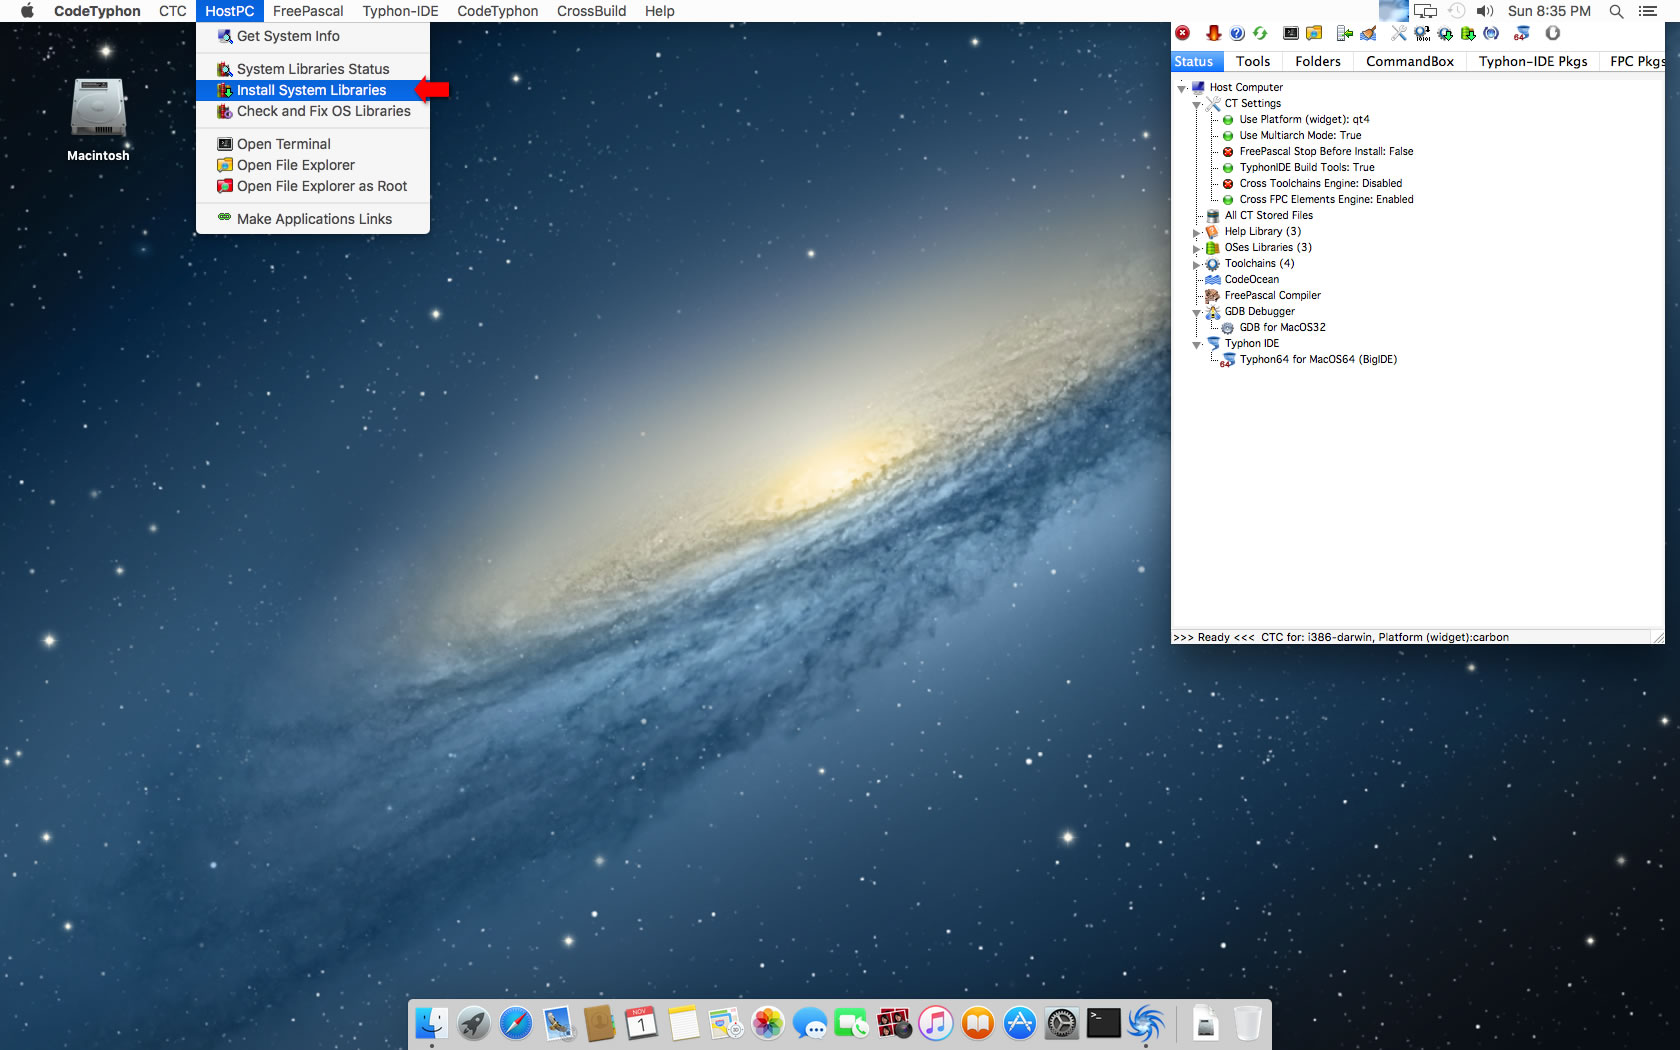Image resolution: width=1680 pixels, height=1050 pixels.
Task: Expand the Help Library (3) node
Action: tap(1197, 232)
